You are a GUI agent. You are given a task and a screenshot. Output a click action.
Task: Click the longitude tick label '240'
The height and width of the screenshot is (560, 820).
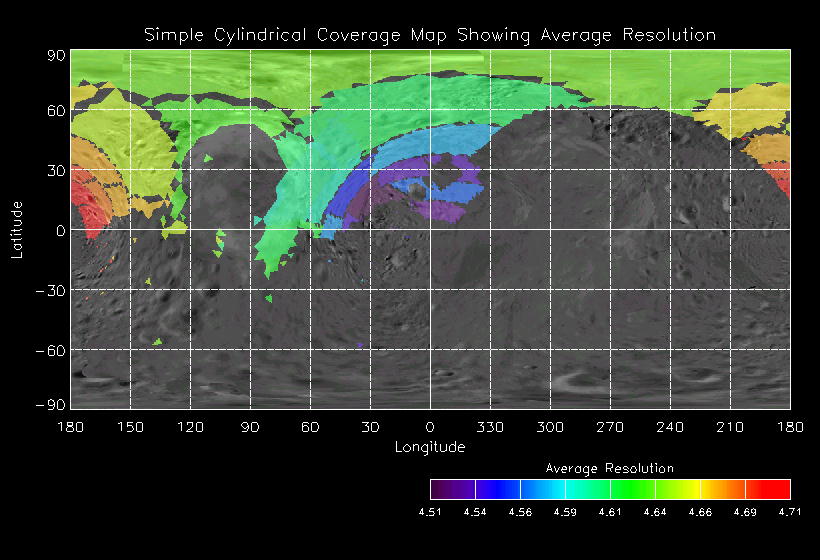click(x=670, y=427)
